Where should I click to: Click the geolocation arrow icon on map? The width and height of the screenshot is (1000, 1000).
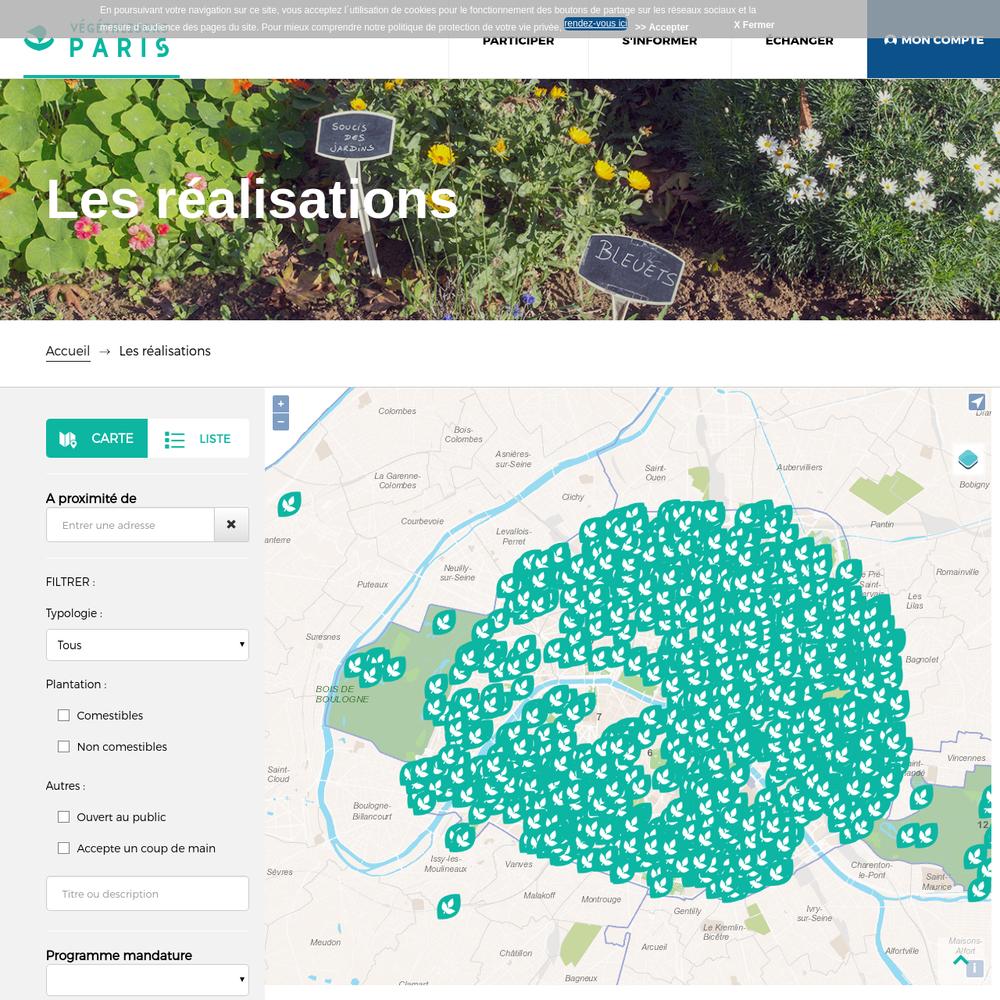pyautogui.click(x=976, y=402)
